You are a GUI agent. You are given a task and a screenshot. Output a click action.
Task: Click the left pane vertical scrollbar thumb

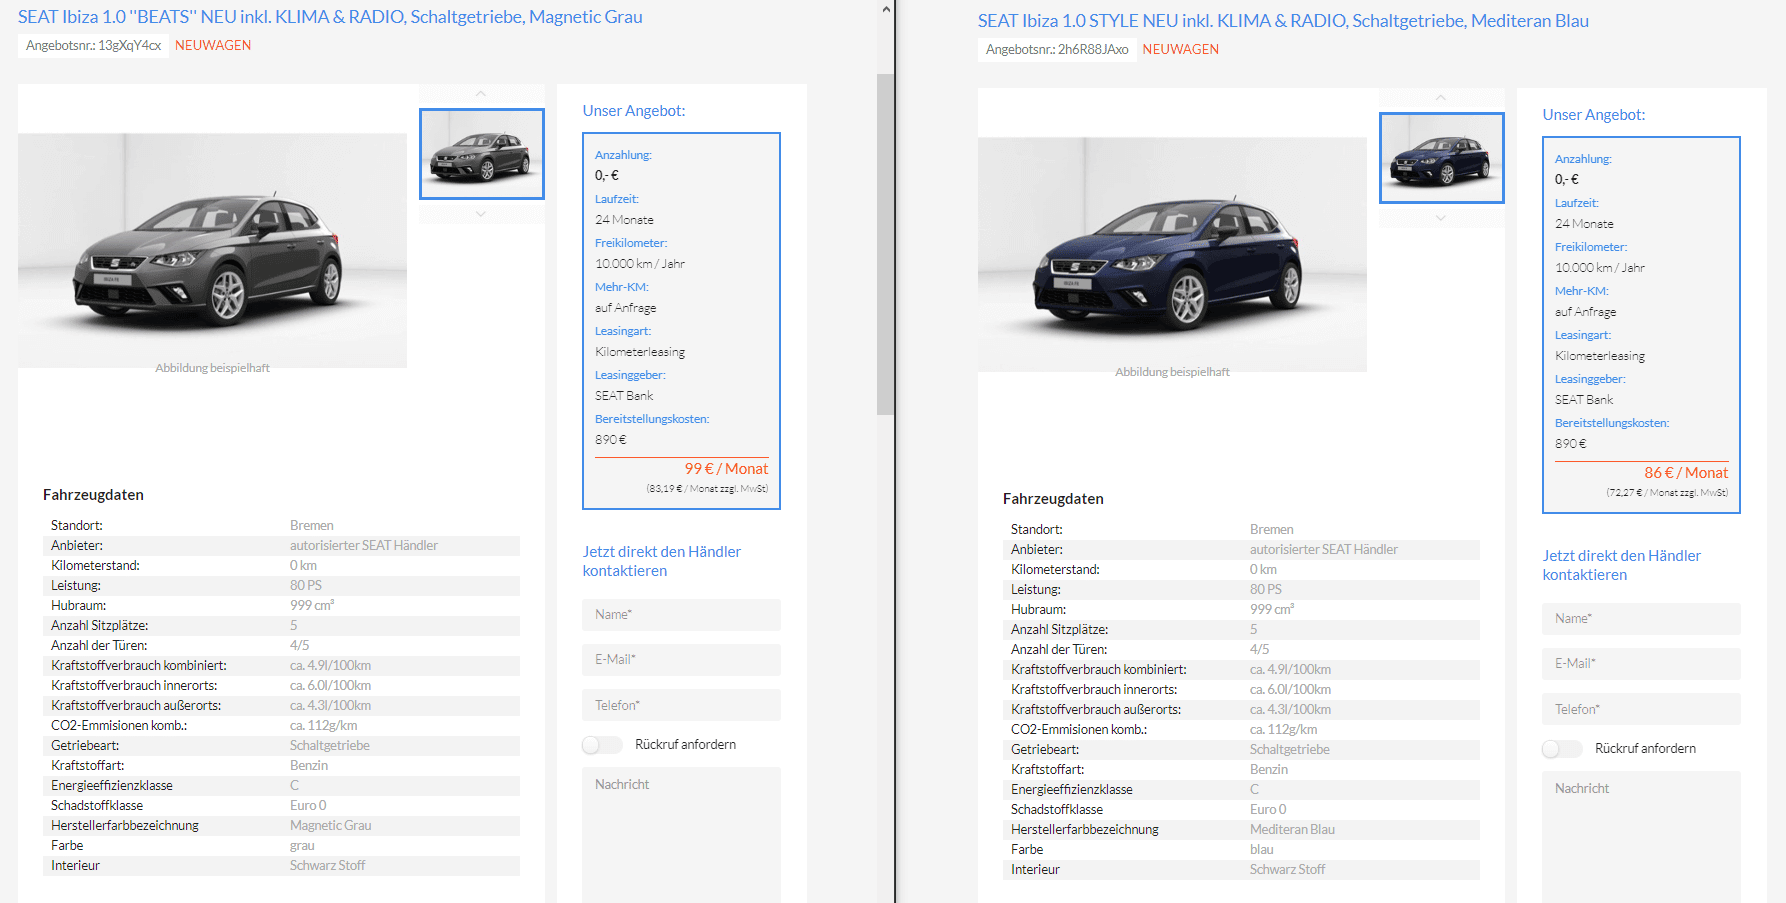pos(885,244)
